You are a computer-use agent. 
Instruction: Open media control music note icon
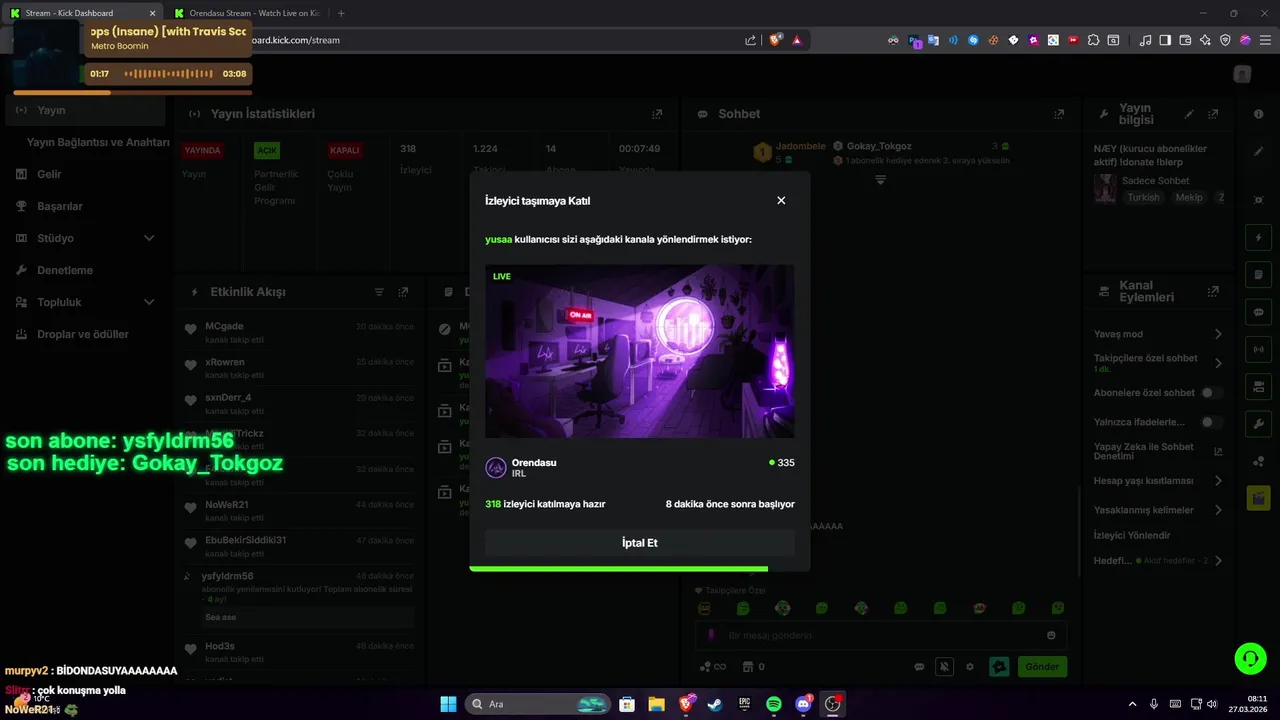(1145, 40)
